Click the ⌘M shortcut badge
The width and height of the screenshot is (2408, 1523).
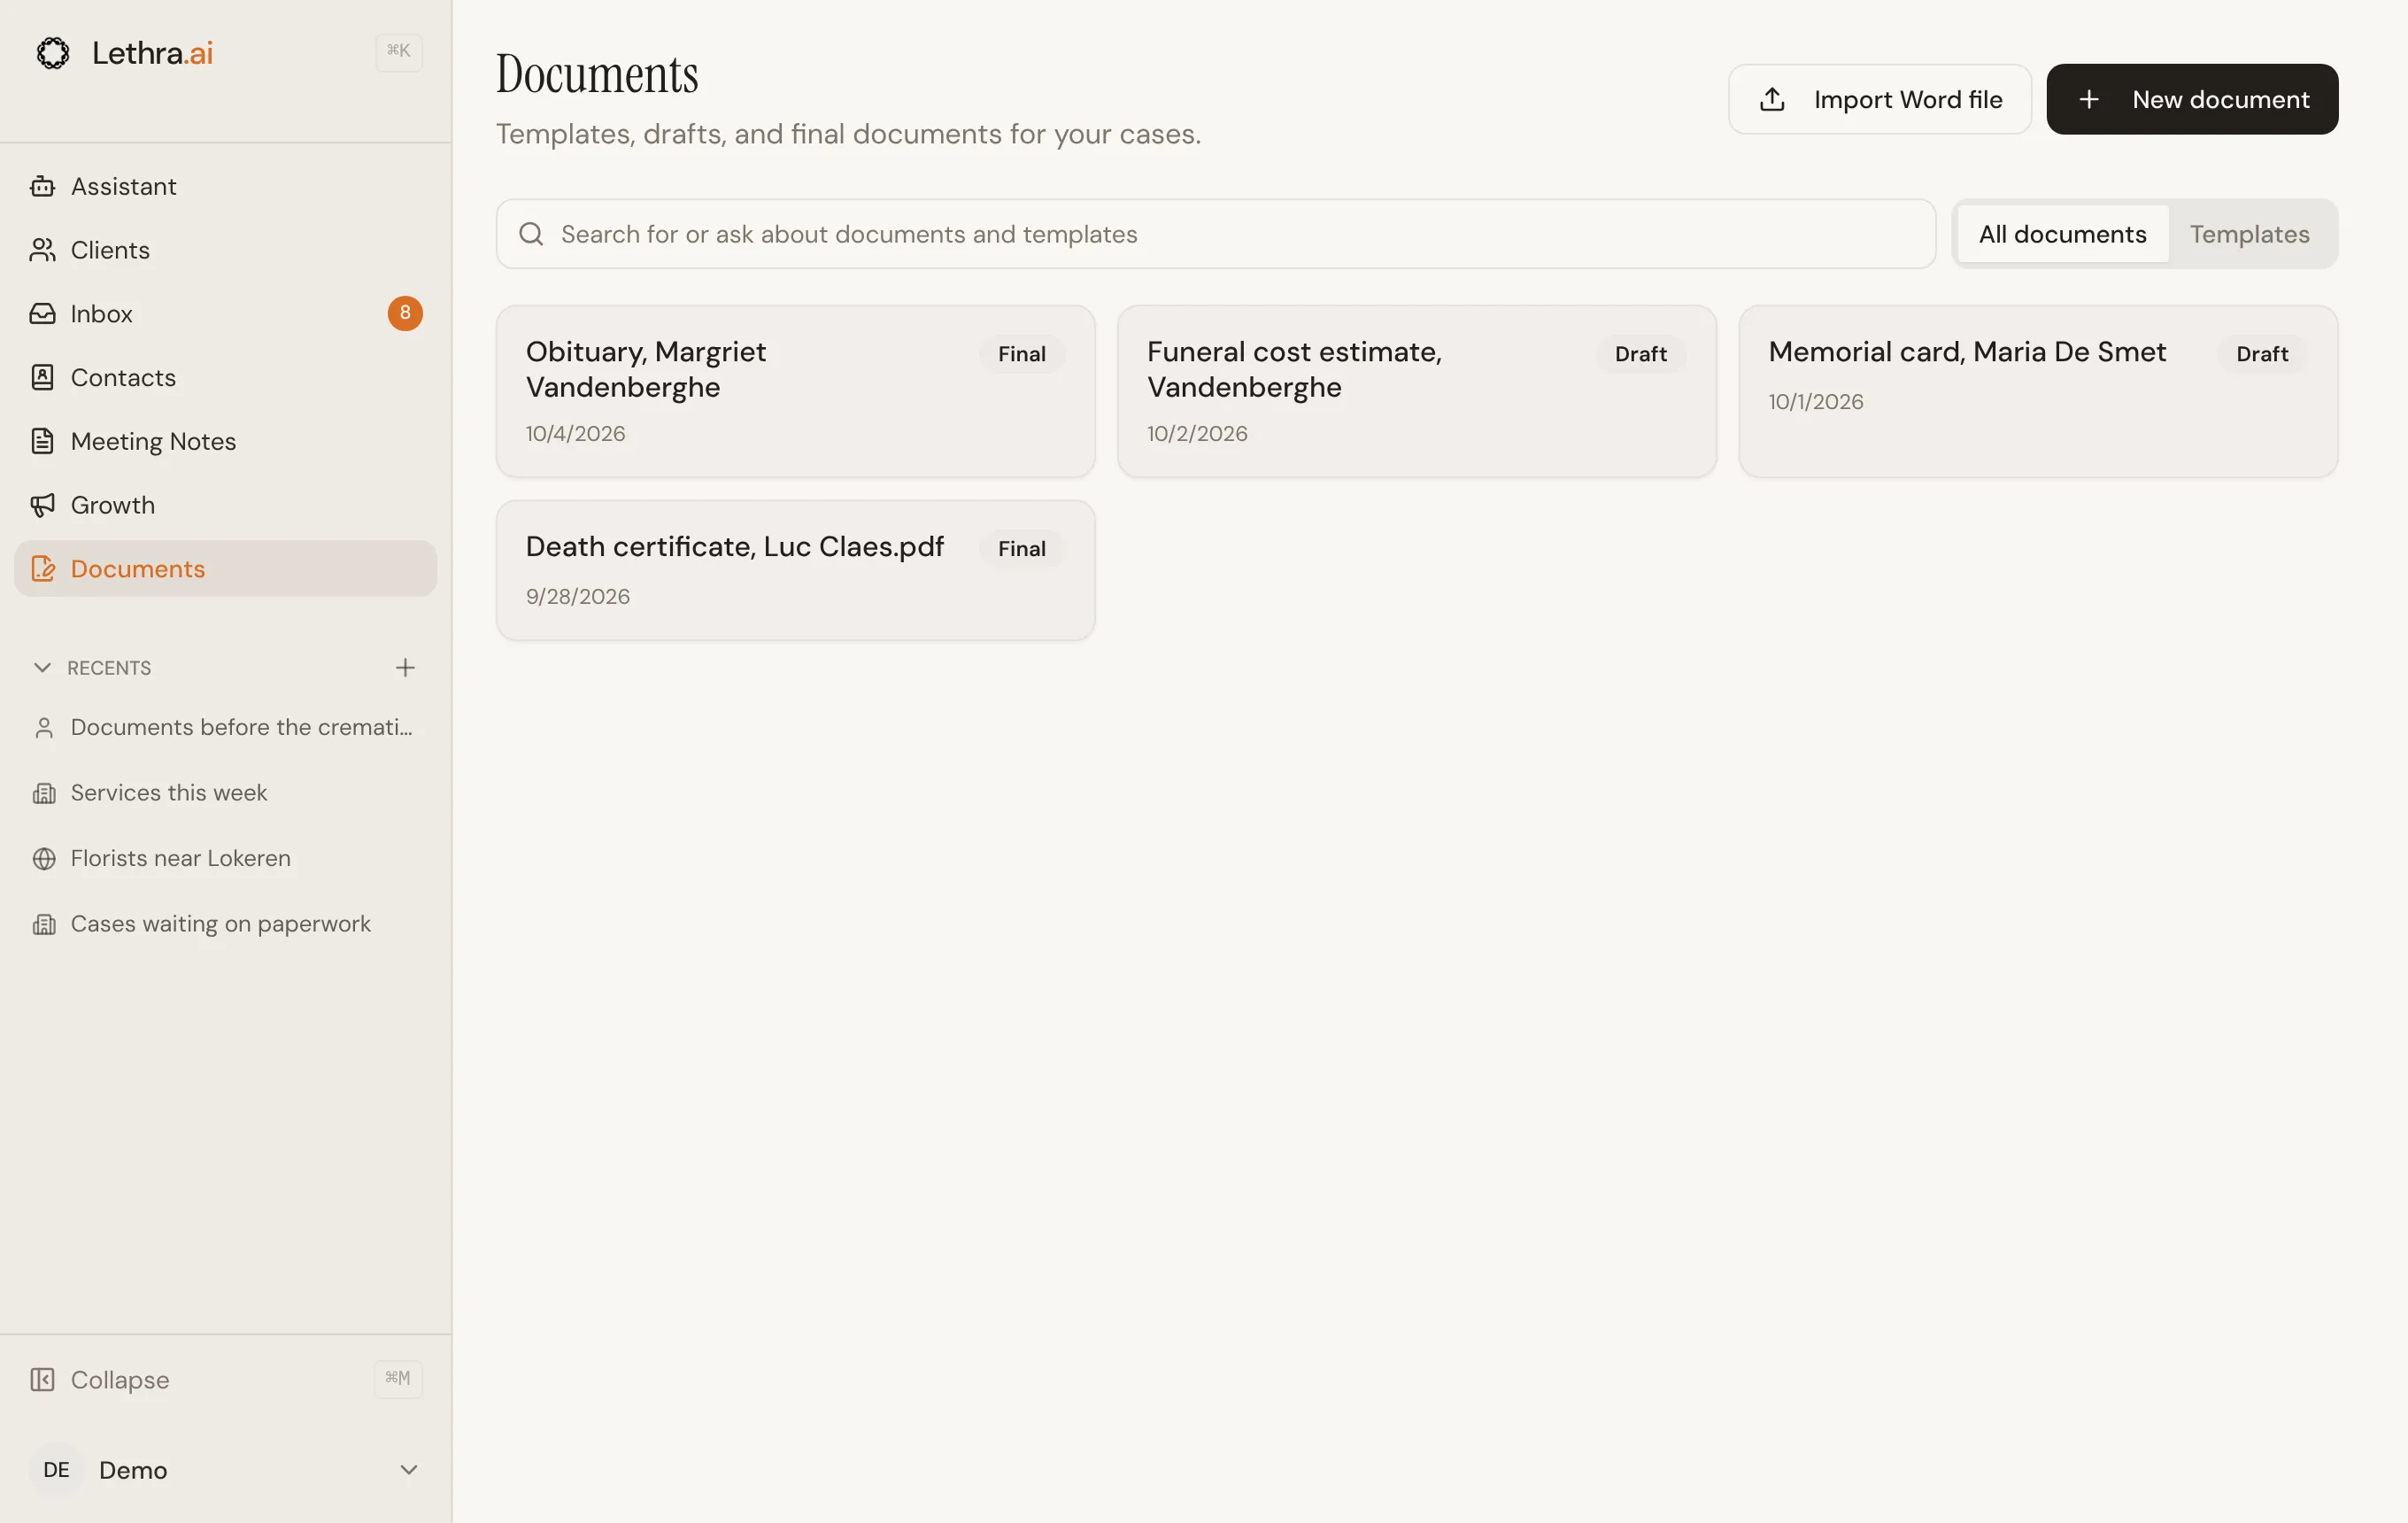point(398,1378)
